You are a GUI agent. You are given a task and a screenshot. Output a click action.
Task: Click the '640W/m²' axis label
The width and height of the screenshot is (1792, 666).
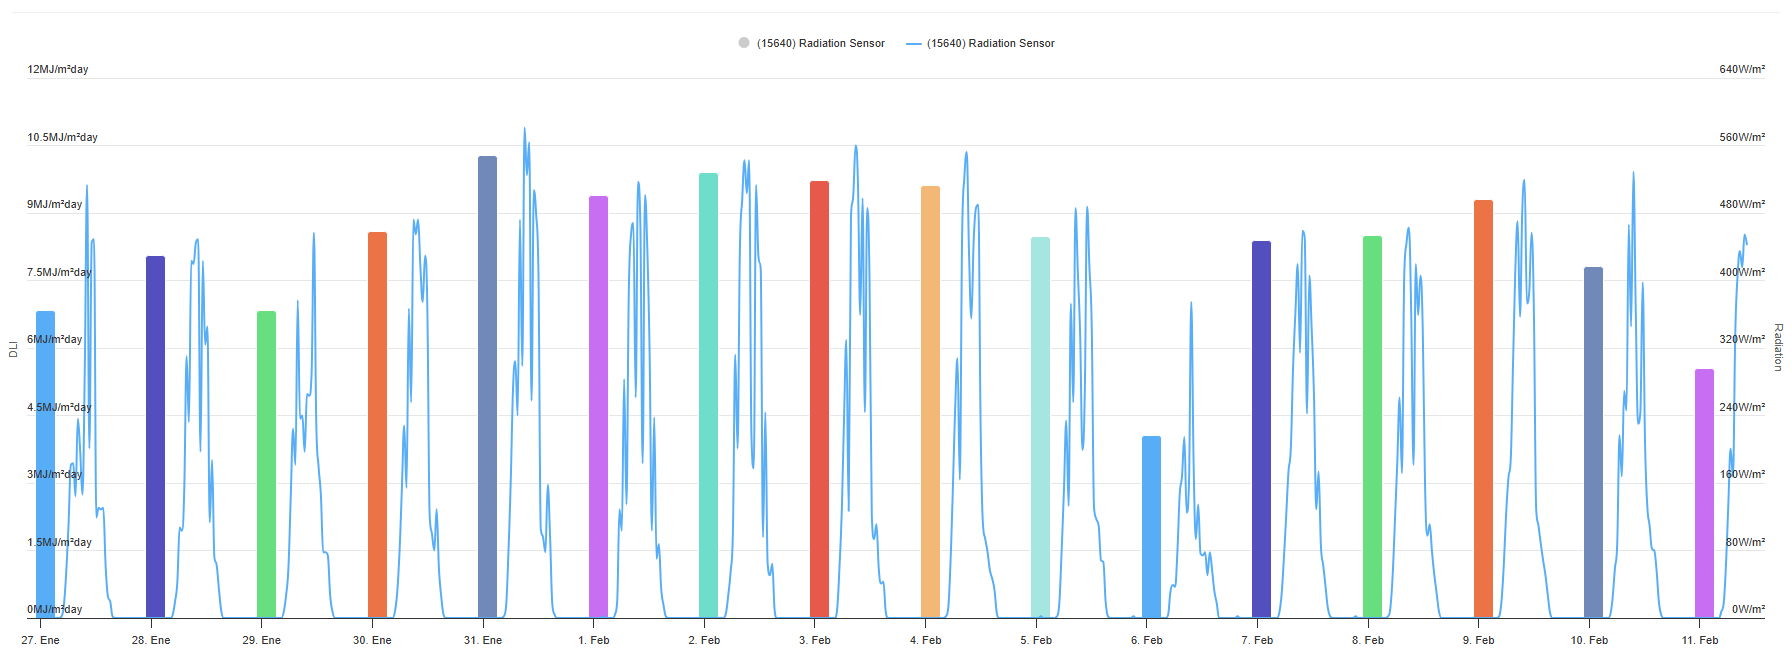click(1742, 69)
